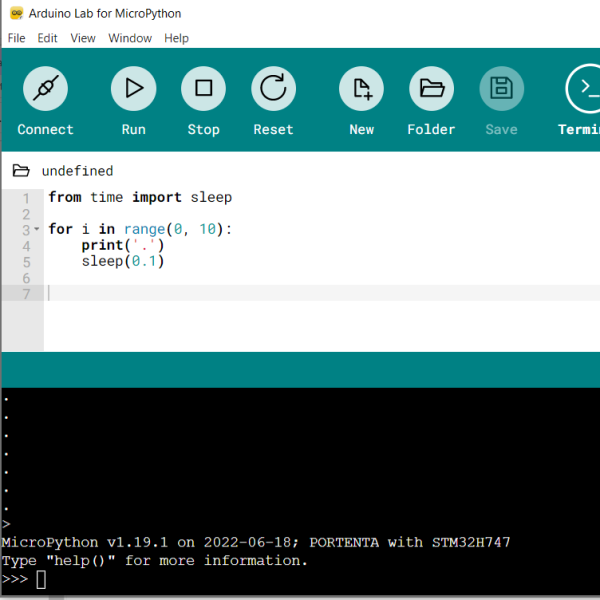Open the Help menu

click(x=176, y=38)
